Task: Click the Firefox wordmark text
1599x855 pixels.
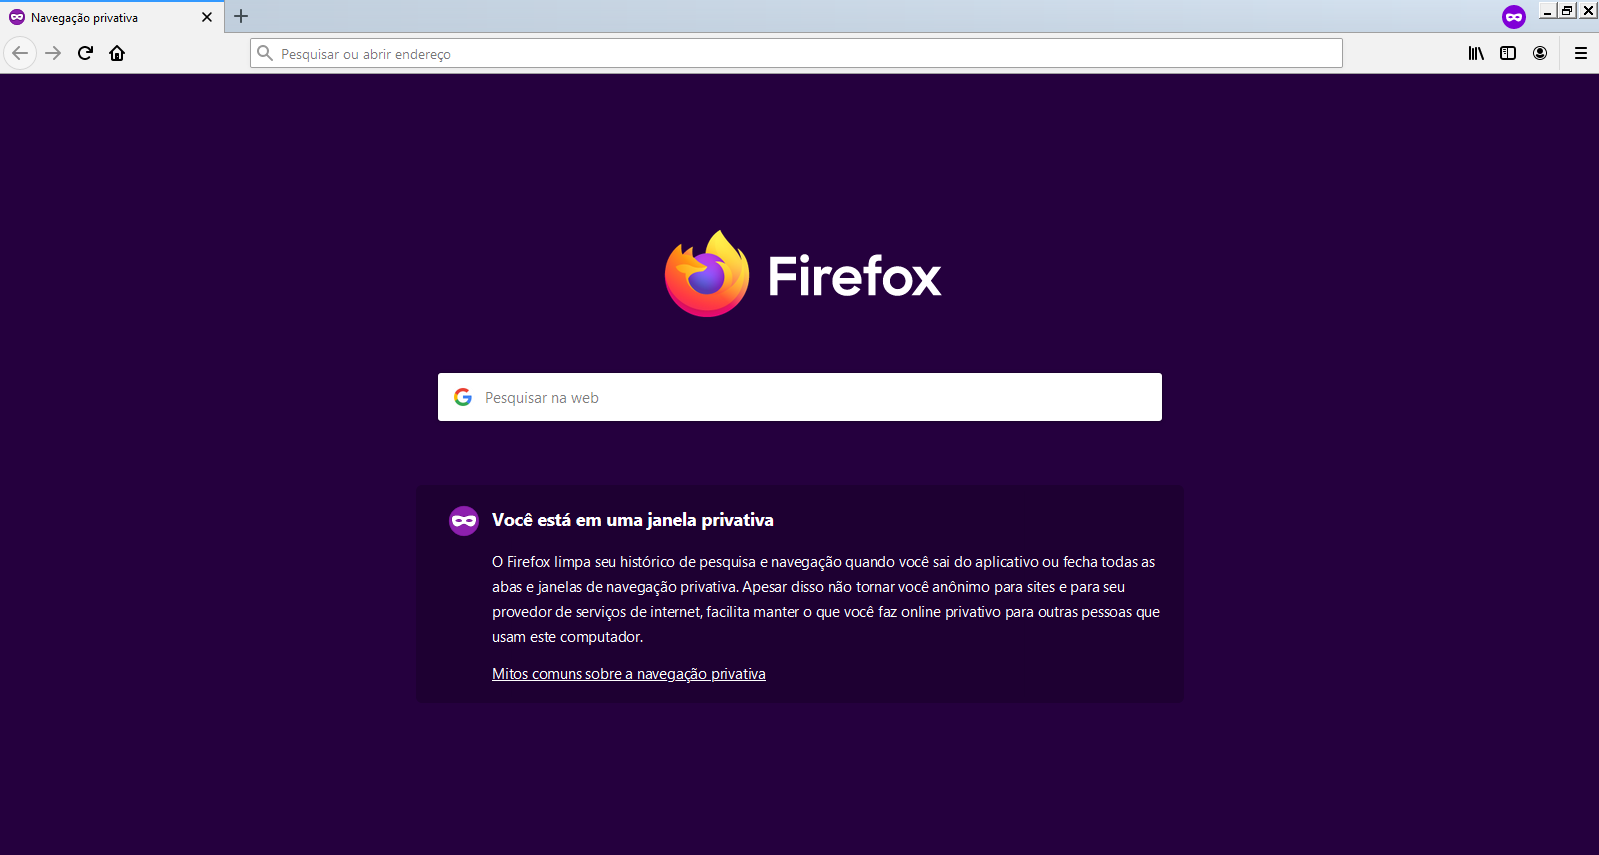Action: 855,276
